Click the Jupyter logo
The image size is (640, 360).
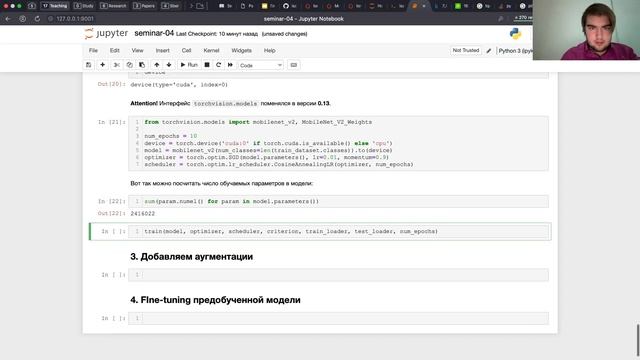106,33
